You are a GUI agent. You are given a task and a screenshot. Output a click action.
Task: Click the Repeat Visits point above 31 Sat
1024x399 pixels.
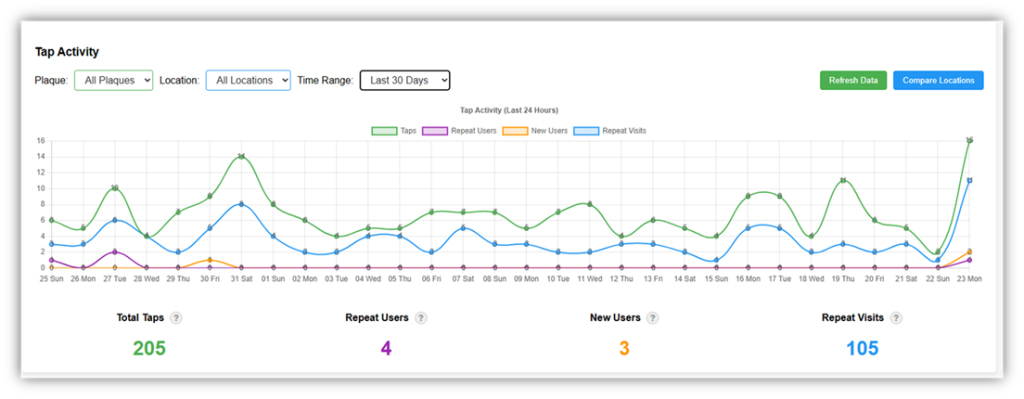click(x=241, y=204)
